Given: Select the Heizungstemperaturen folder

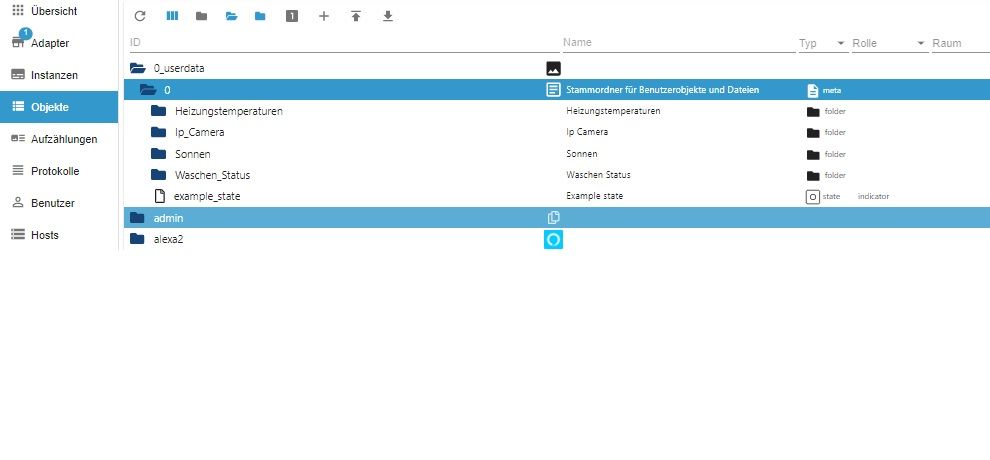Looking at the screenshot, I should 228,111.
